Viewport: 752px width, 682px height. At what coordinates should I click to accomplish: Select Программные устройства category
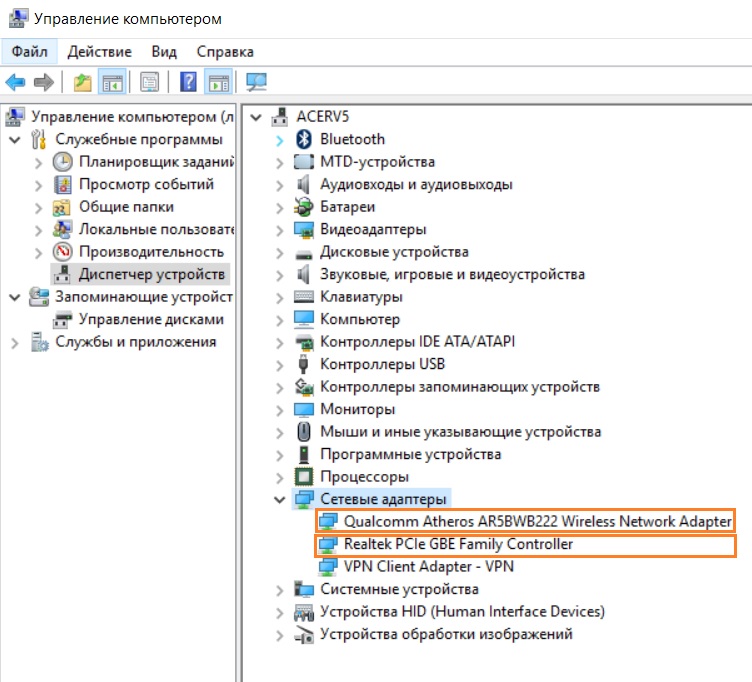point(411,454)
